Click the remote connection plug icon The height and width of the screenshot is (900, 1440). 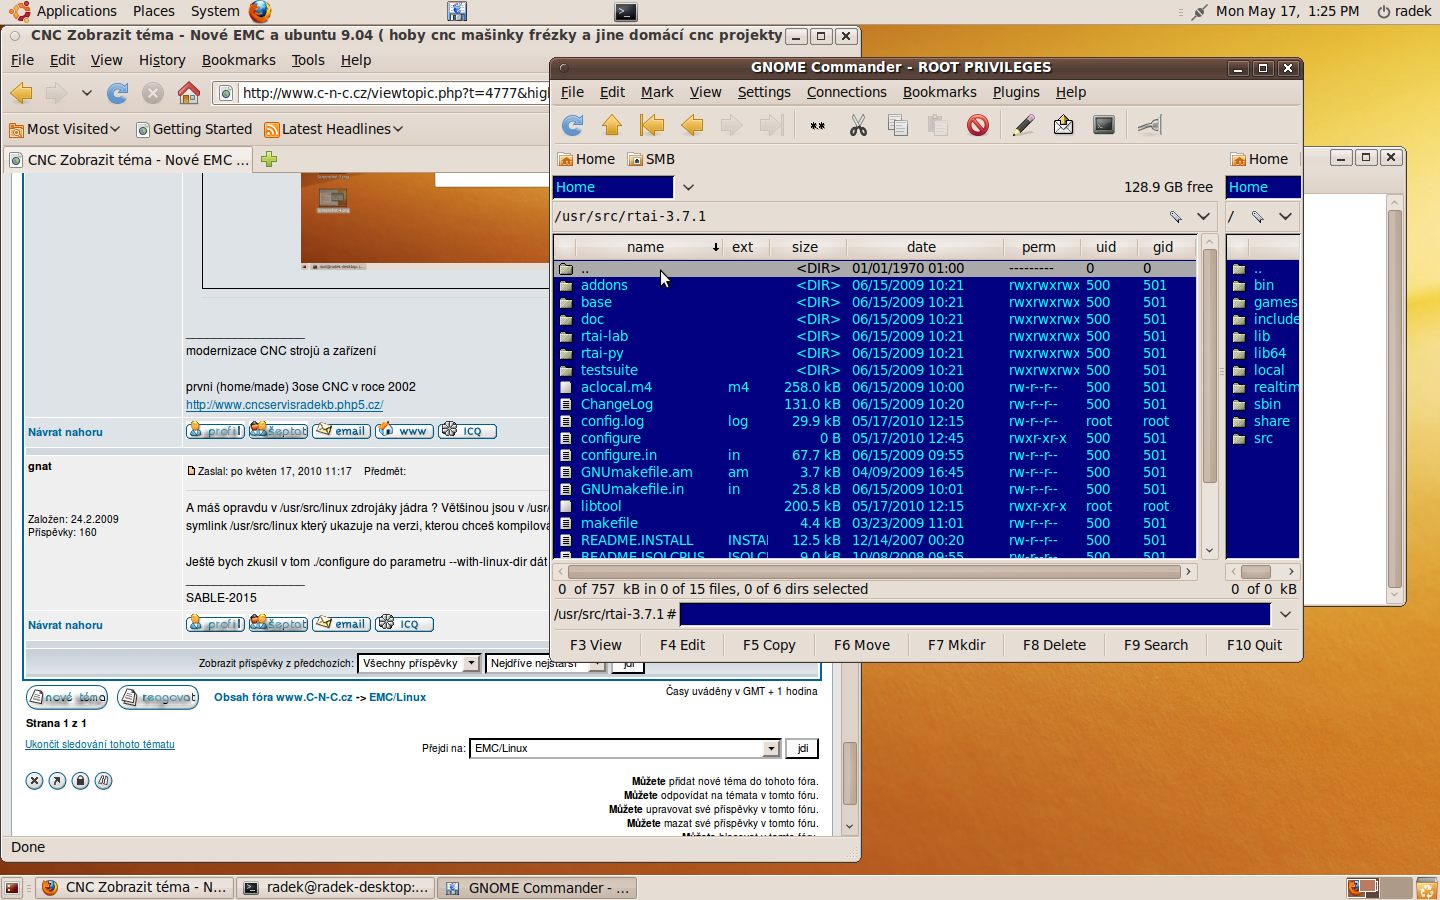(x=1150, y=125)
